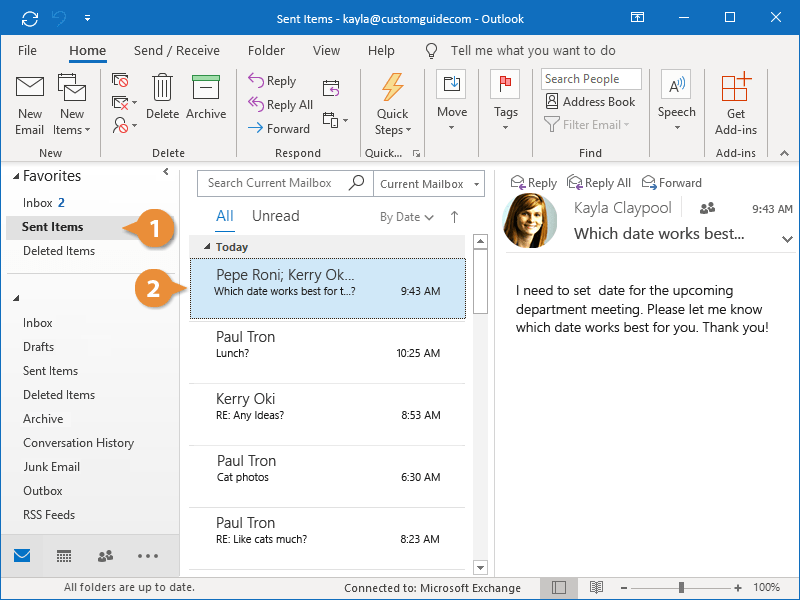Open the New Items dropdown

point(72,106)
